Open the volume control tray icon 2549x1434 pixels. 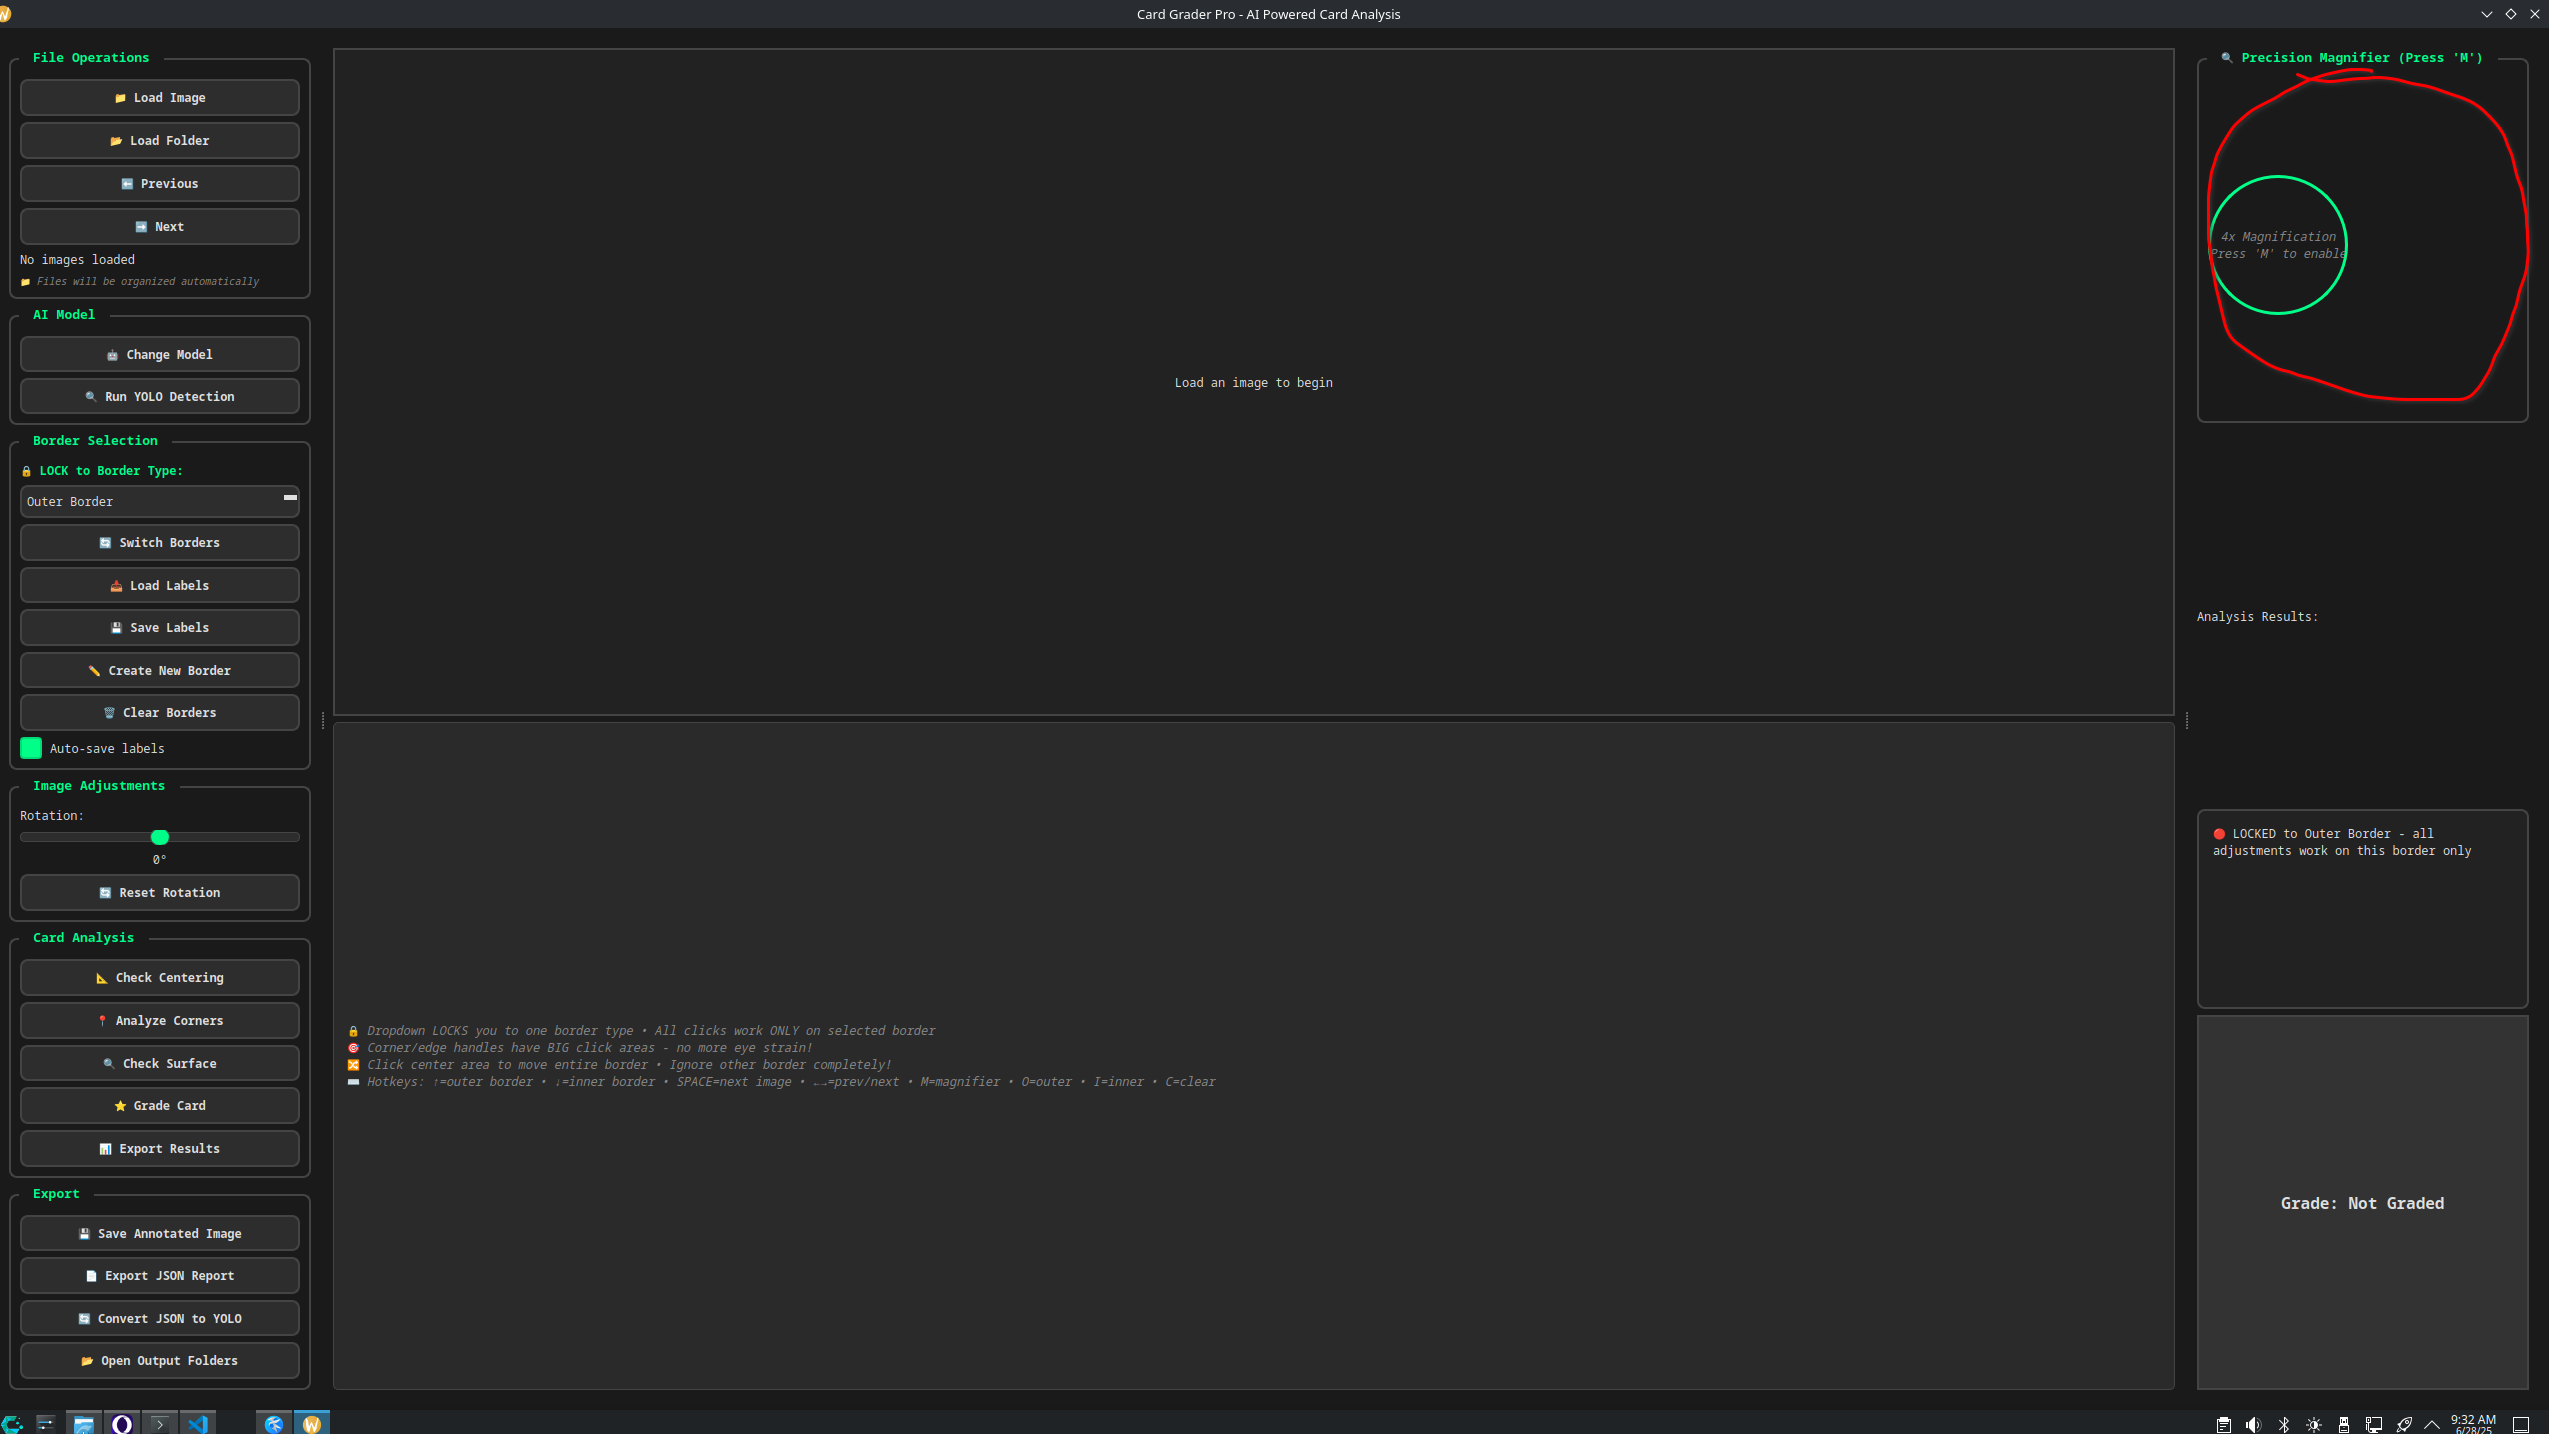[x=2253, y=1424]
